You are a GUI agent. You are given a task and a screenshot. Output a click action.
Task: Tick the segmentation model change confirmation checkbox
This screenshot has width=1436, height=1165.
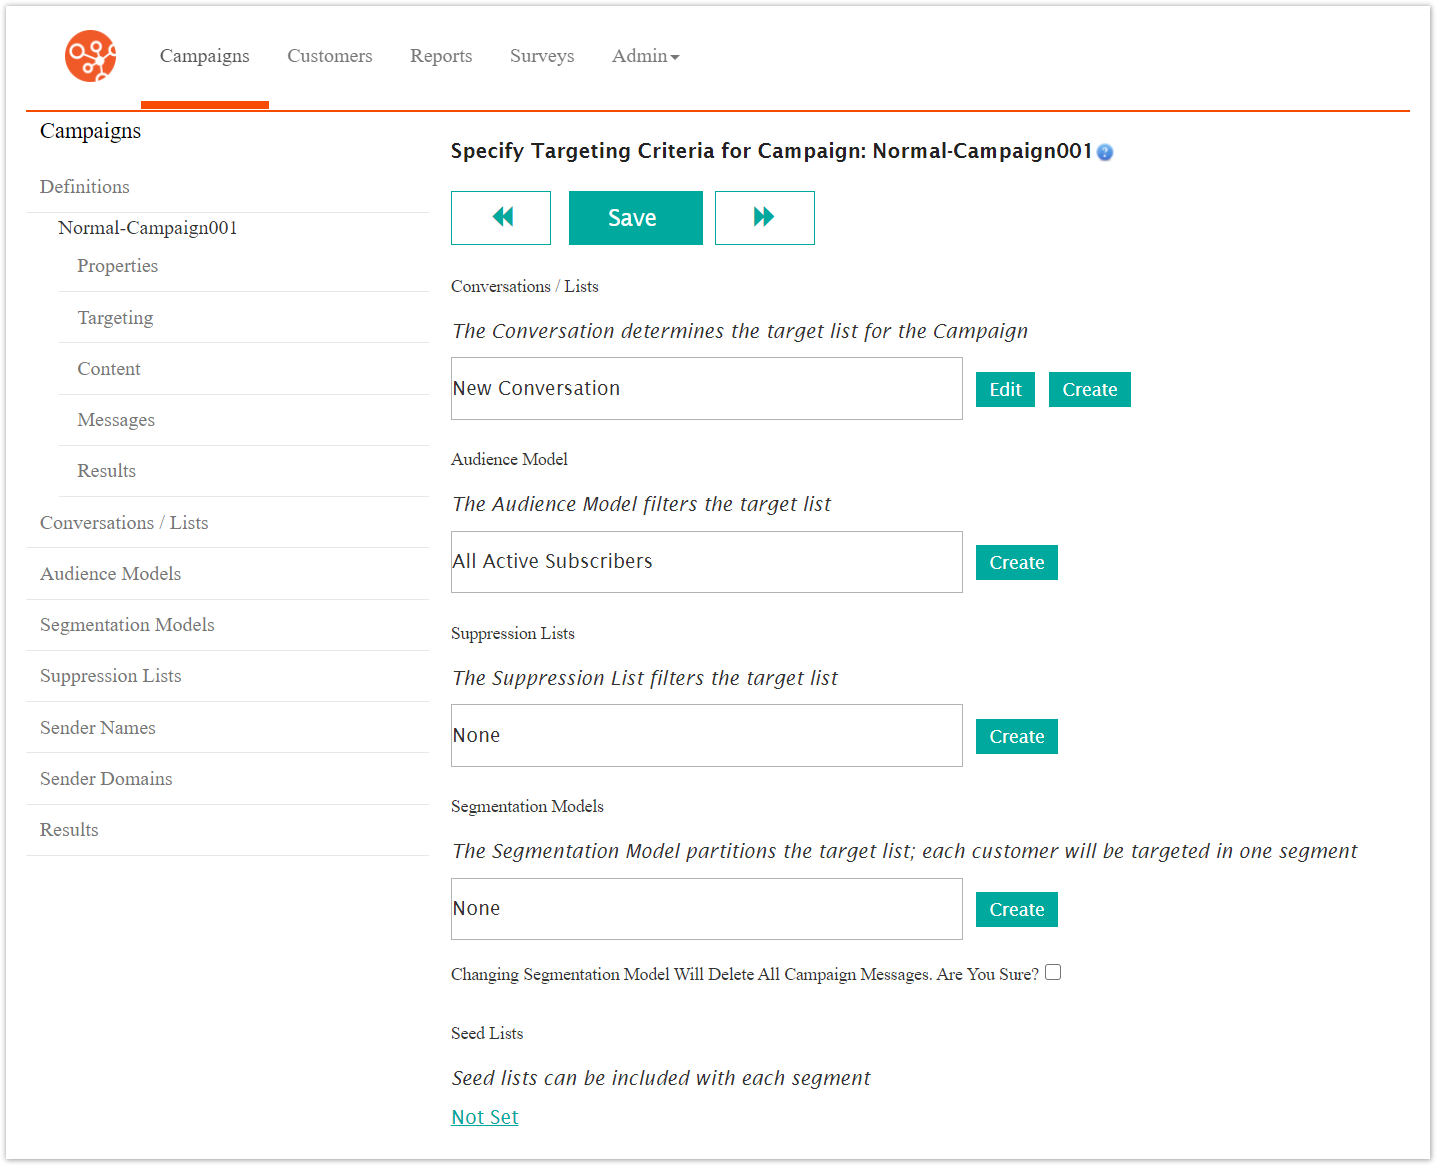click(x=1053, y=973)
